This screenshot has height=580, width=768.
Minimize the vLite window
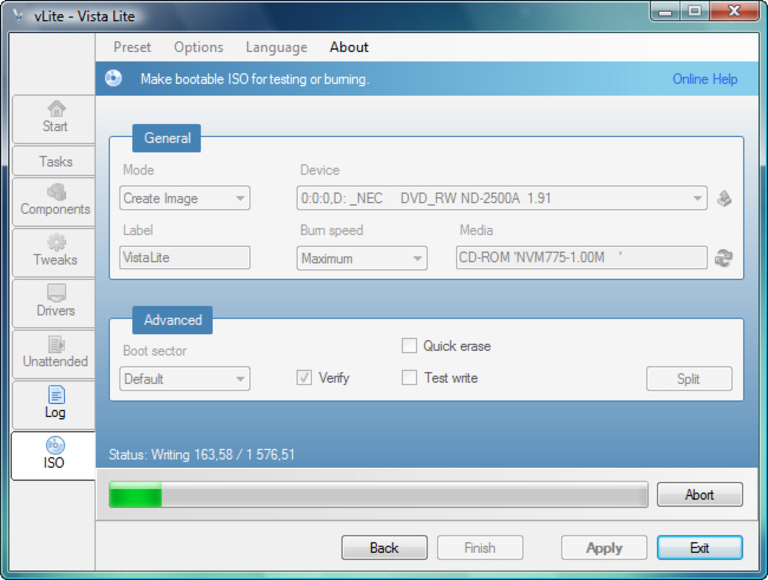point(665,11)
